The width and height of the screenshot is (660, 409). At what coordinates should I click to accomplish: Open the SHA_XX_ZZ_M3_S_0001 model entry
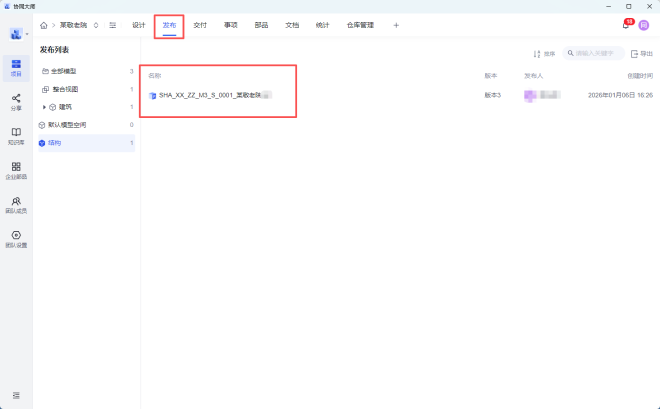pyautogui.click(x=210, y=95)
